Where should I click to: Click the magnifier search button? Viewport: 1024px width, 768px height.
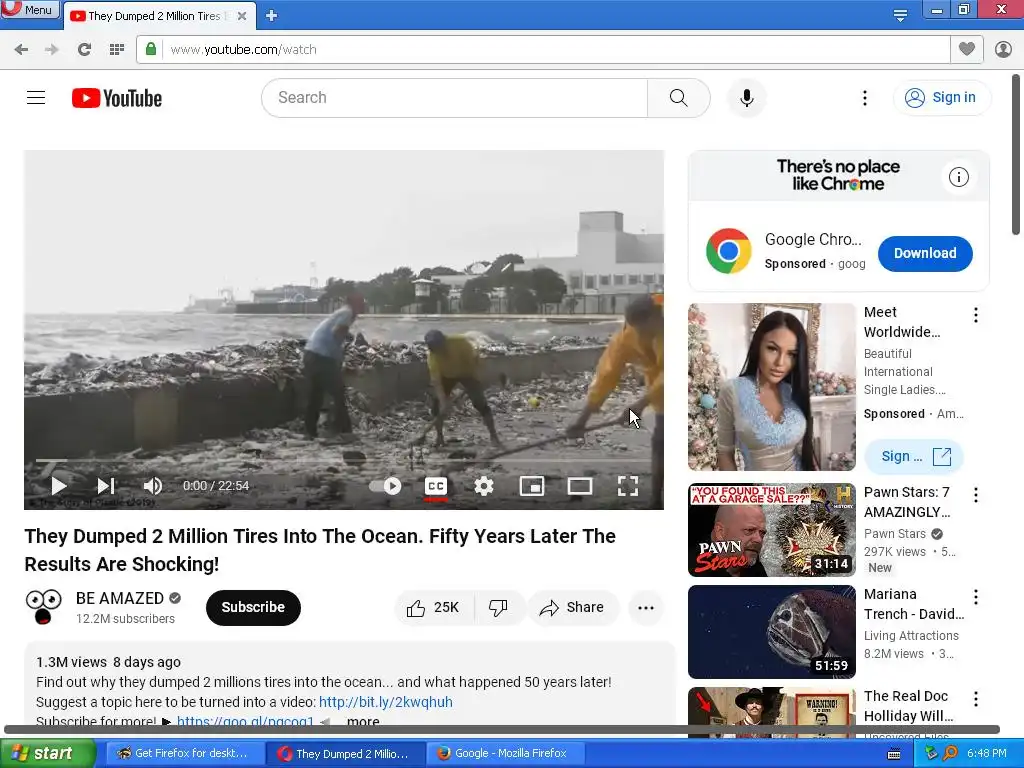pyautogui.click(x=679, y=98)
